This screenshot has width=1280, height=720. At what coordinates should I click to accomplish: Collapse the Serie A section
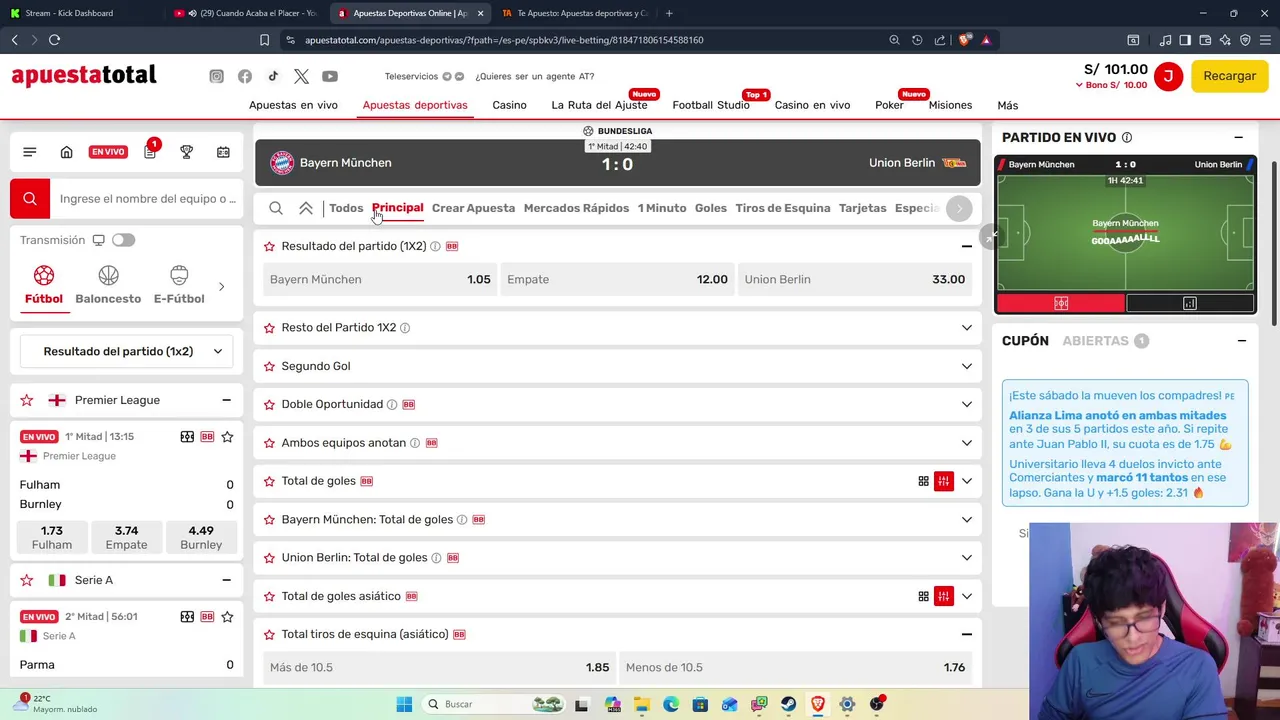coord(226,580)
